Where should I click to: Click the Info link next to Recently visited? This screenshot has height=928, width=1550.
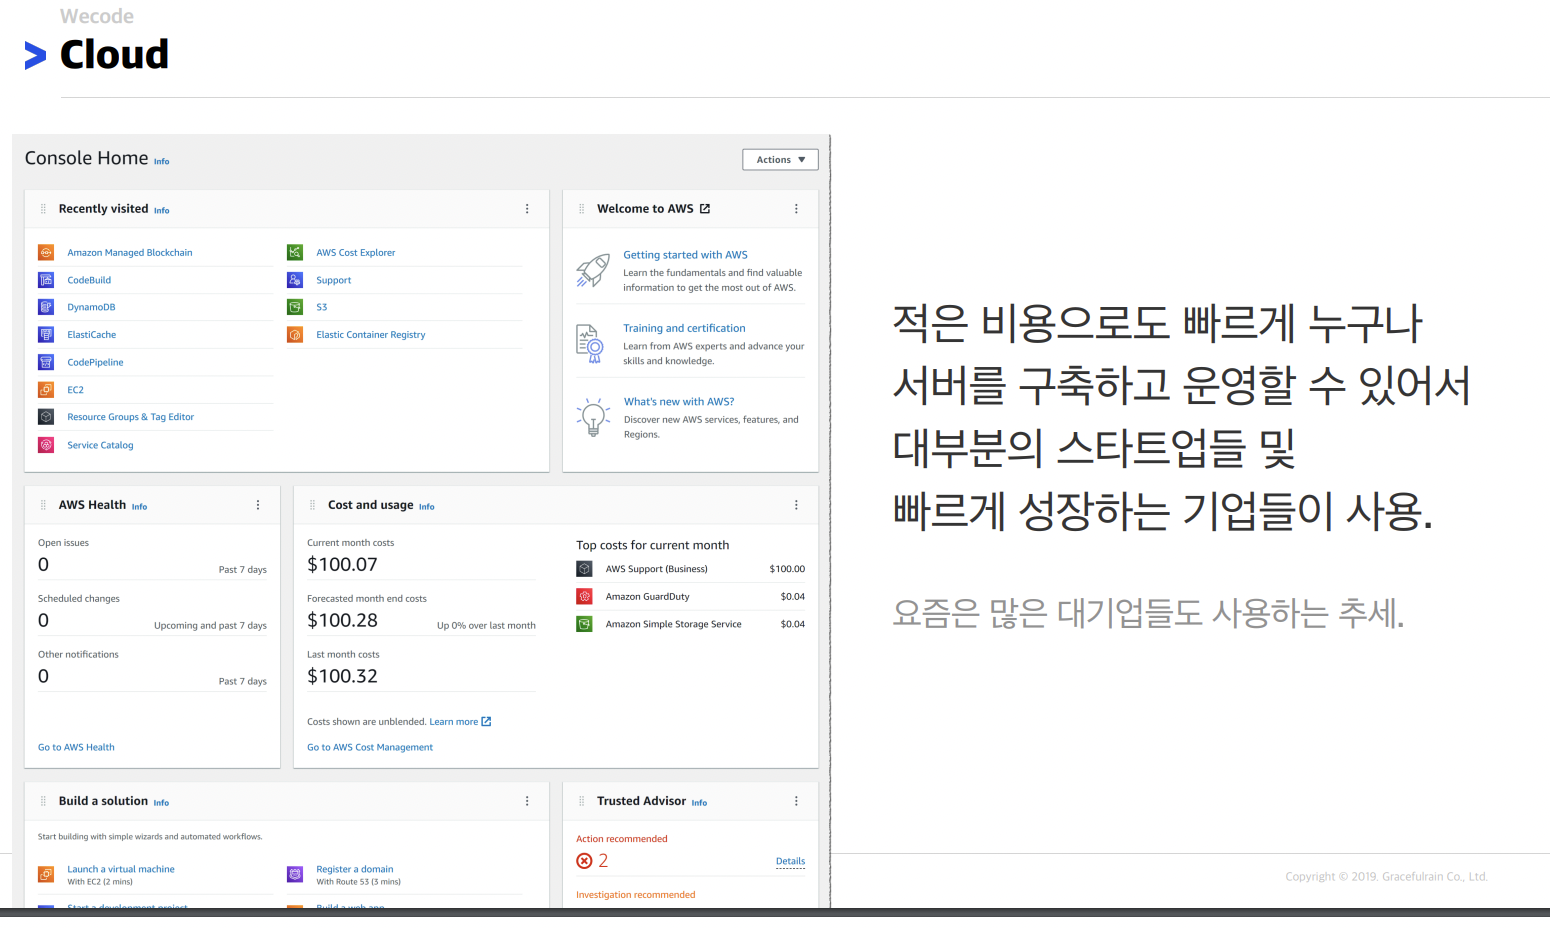(x=162, y=210)
